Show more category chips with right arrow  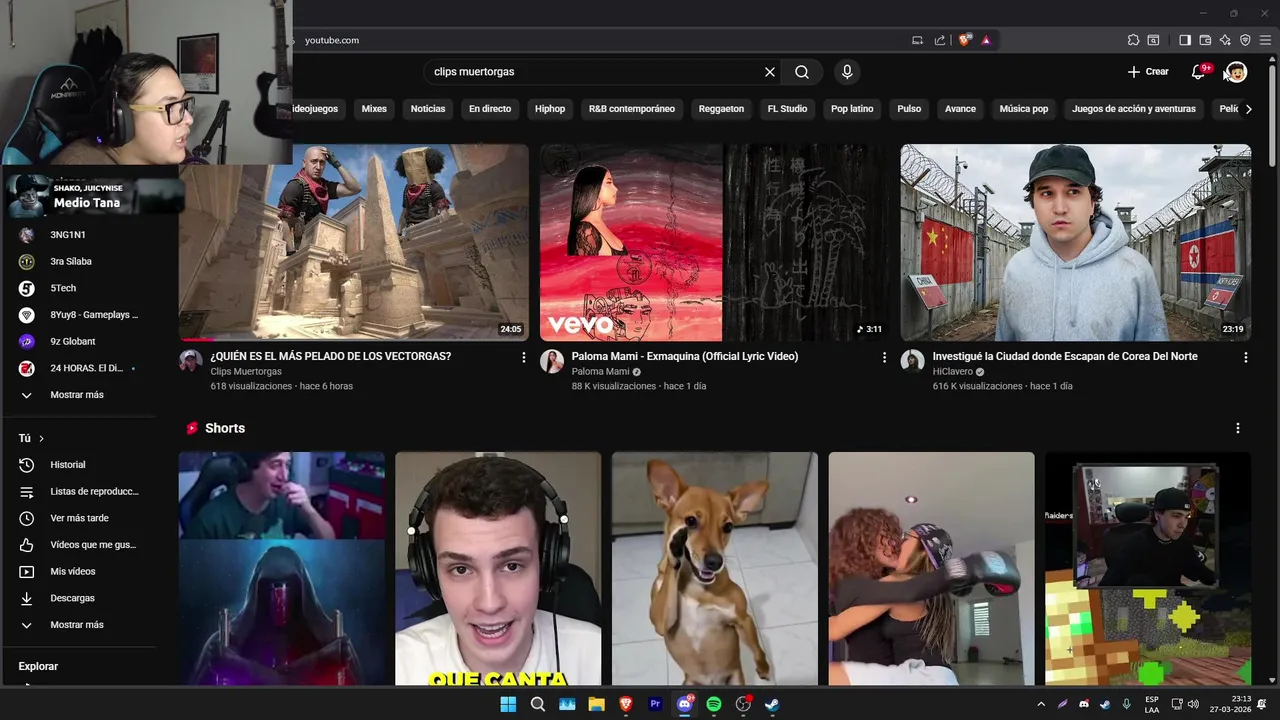point(1248,109)
